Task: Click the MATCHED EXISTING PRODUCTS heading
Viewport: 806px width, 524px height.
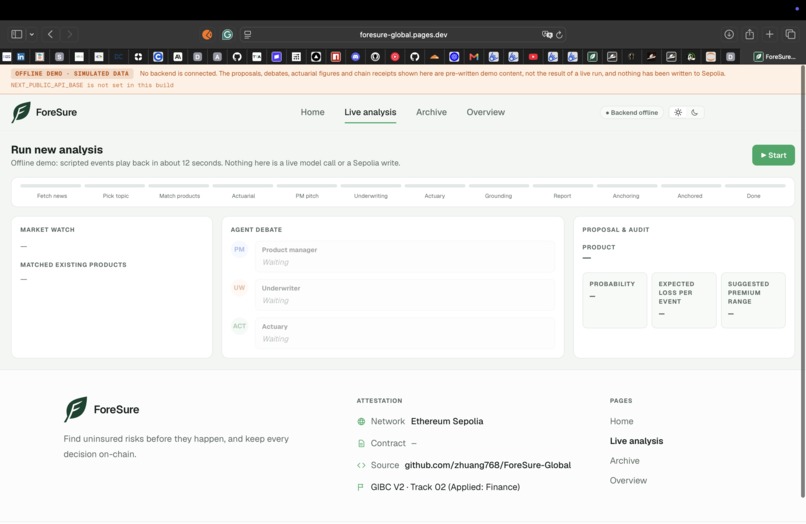Action: pyautogui.click(x=73, y=265)
